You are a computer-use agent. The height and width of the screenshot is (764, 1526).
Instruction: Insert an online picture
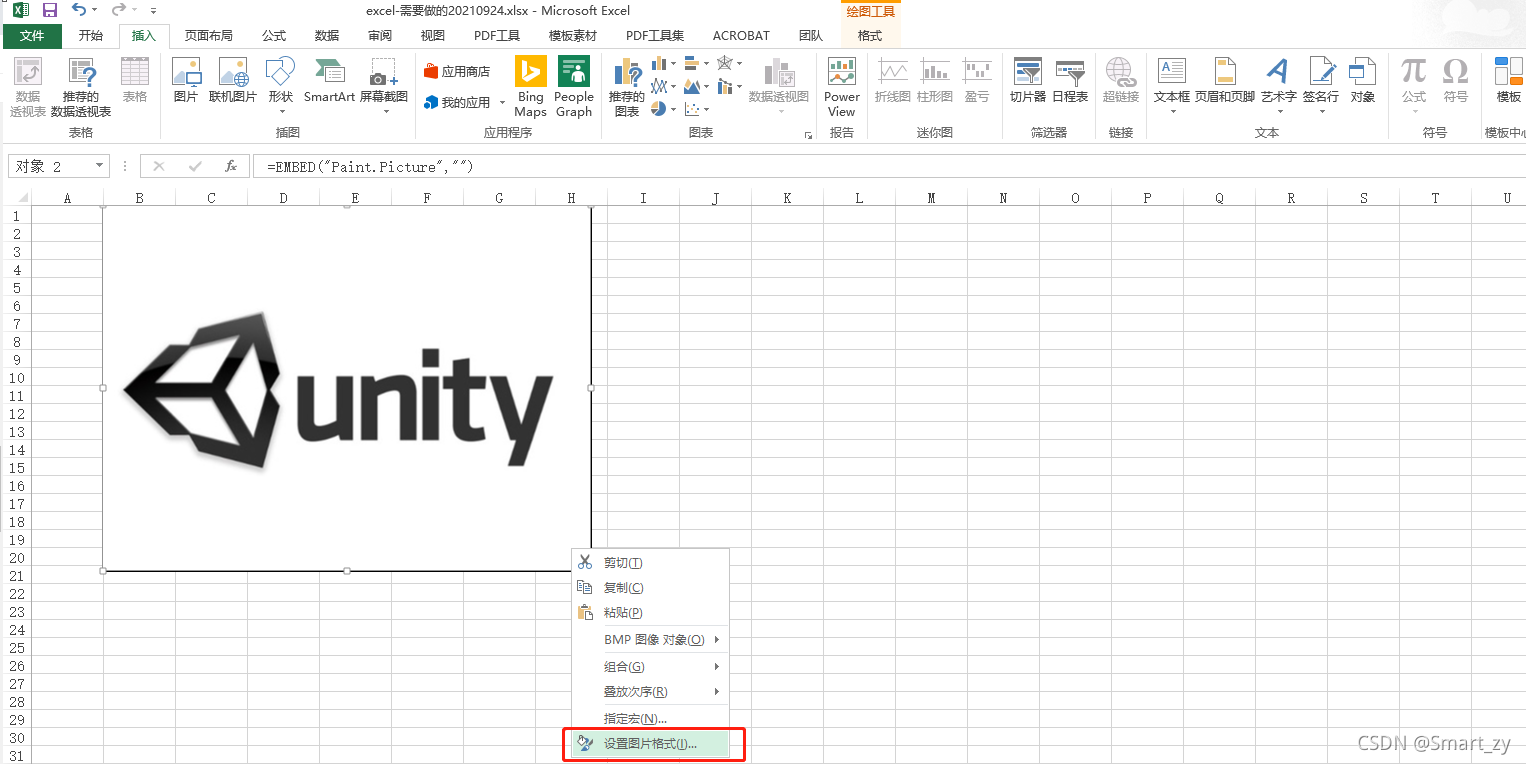(233, 80)
